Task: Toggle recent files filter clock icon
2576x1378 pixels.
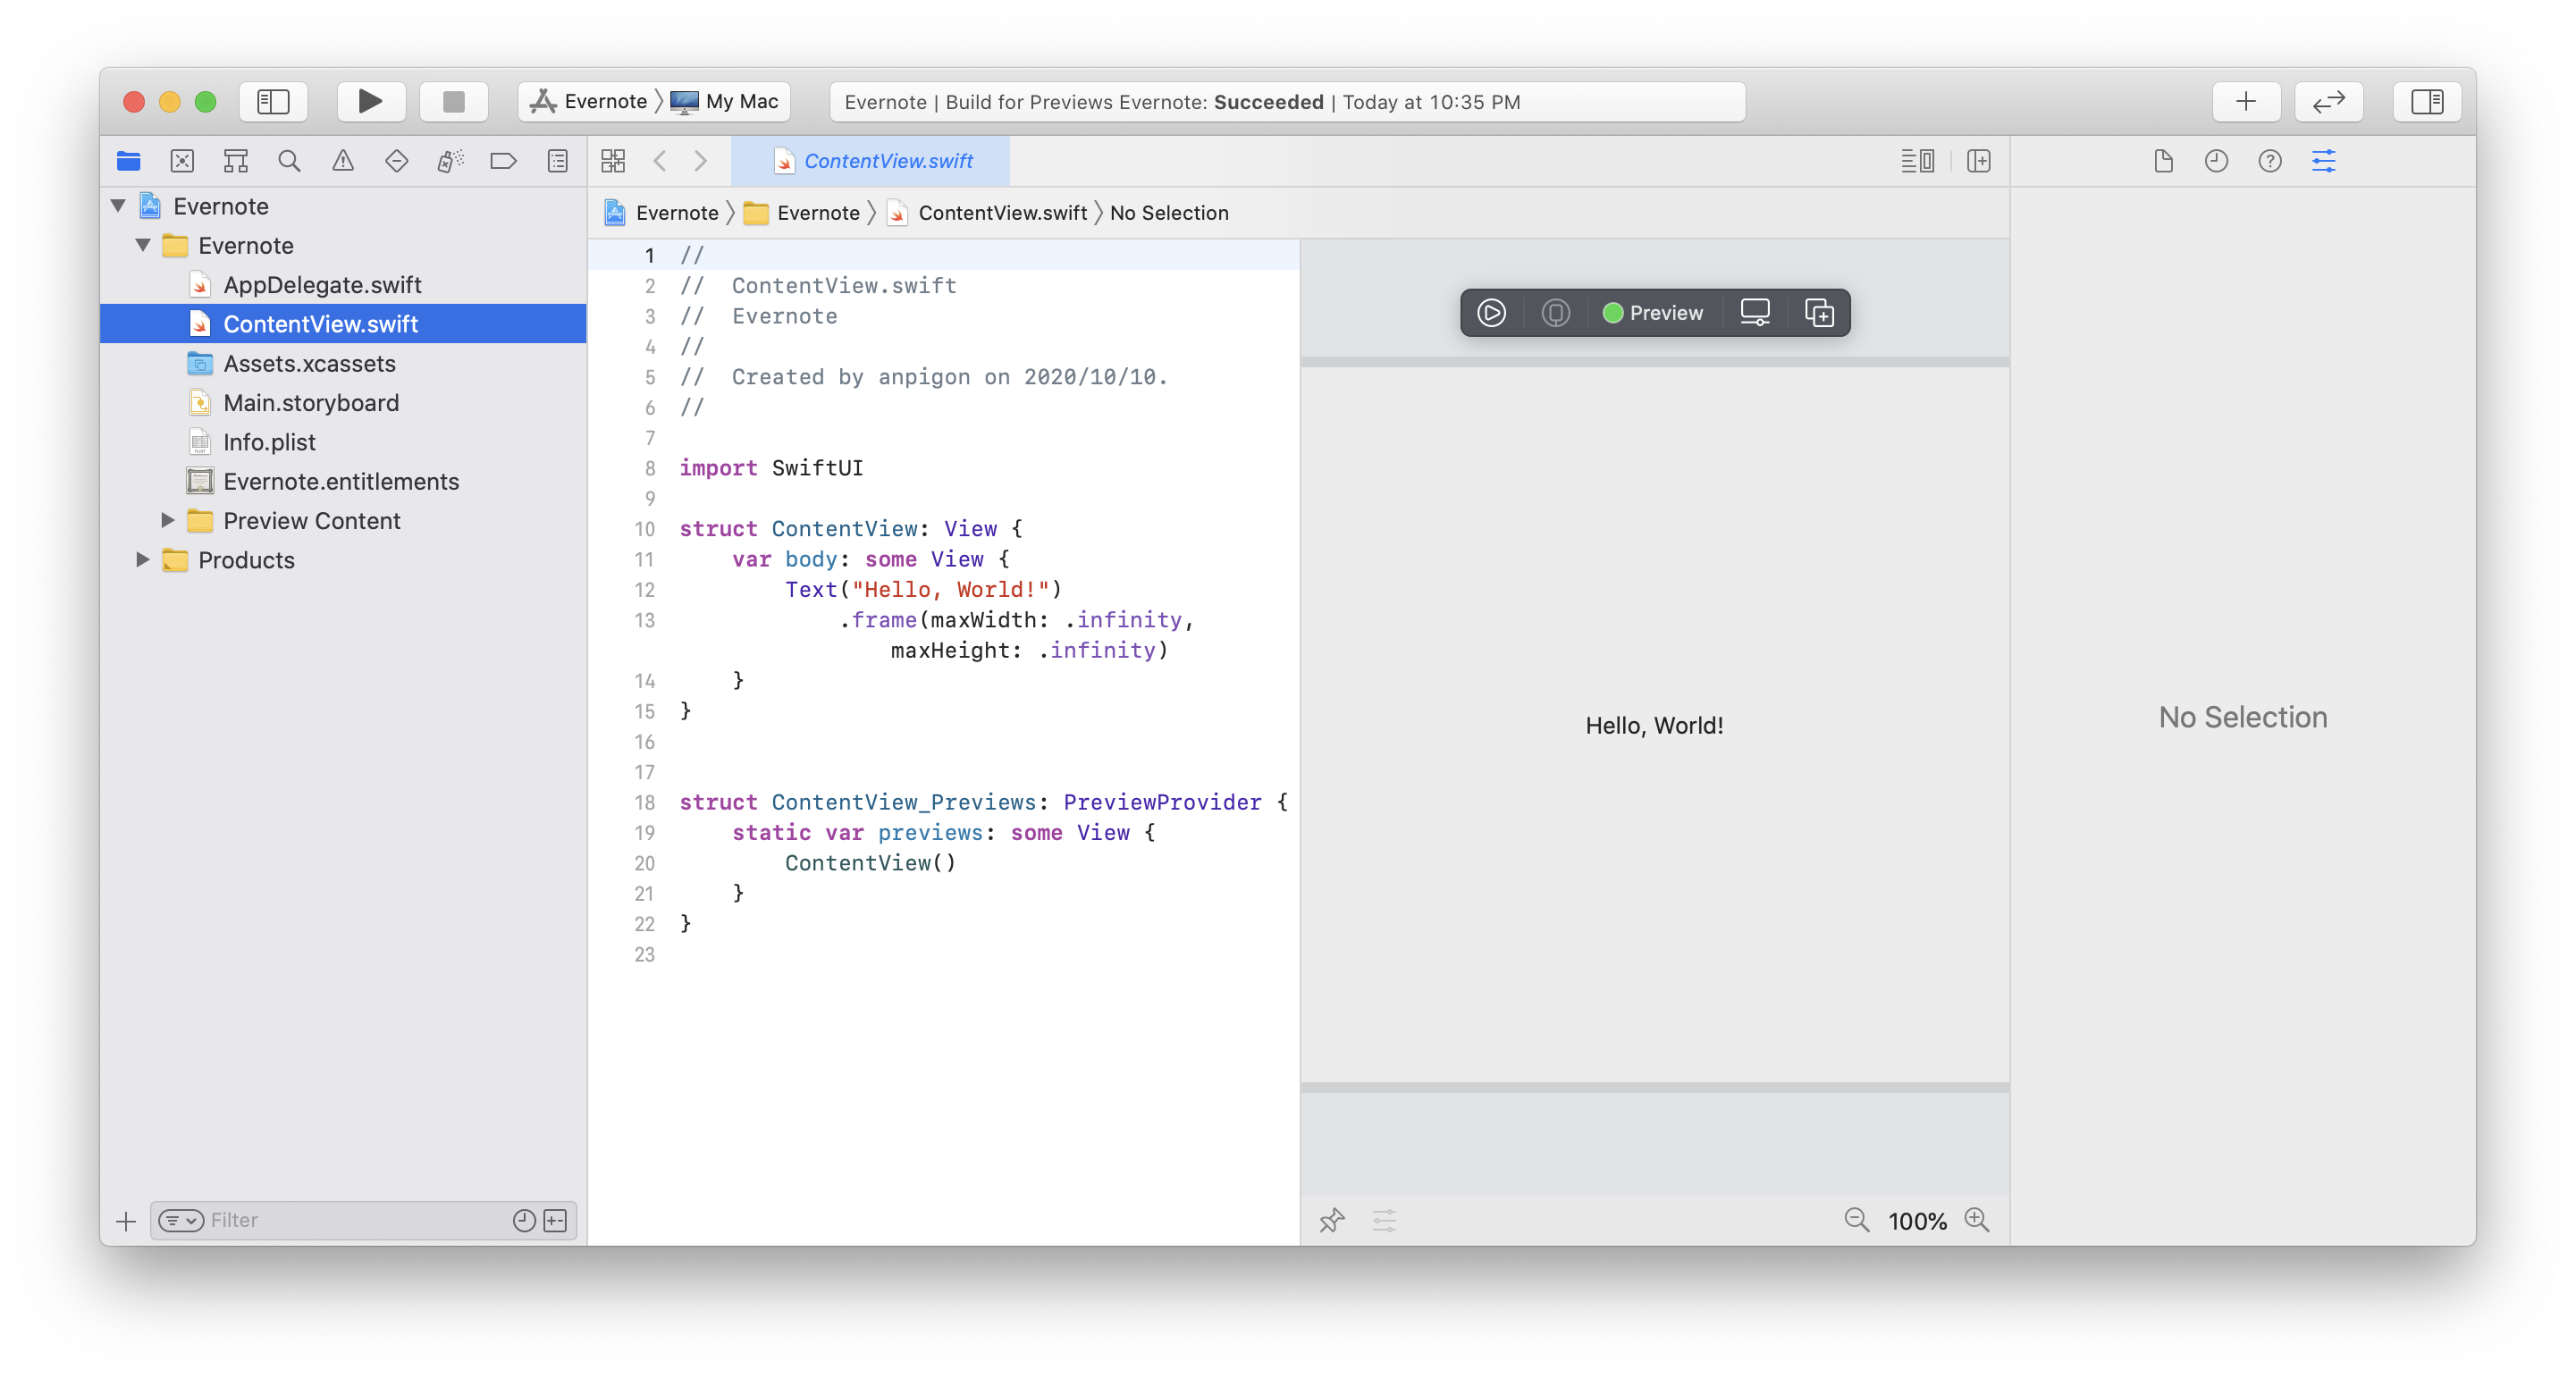Action: (x=523, y=1220)
